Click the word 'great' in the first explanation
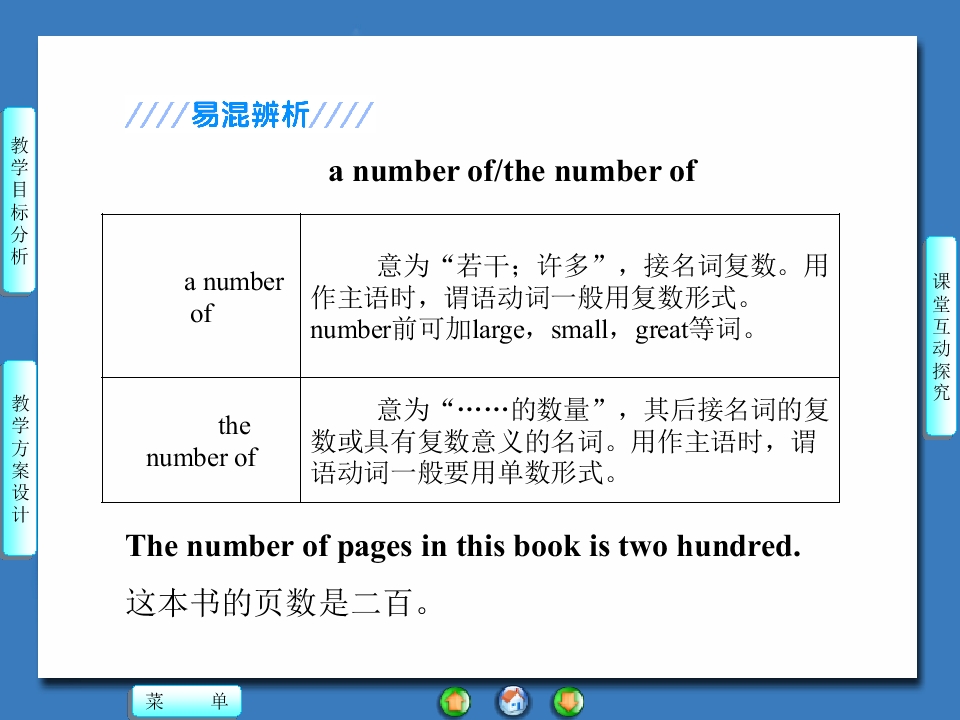Viewport: 960px width, 720px height. (661, 330)
